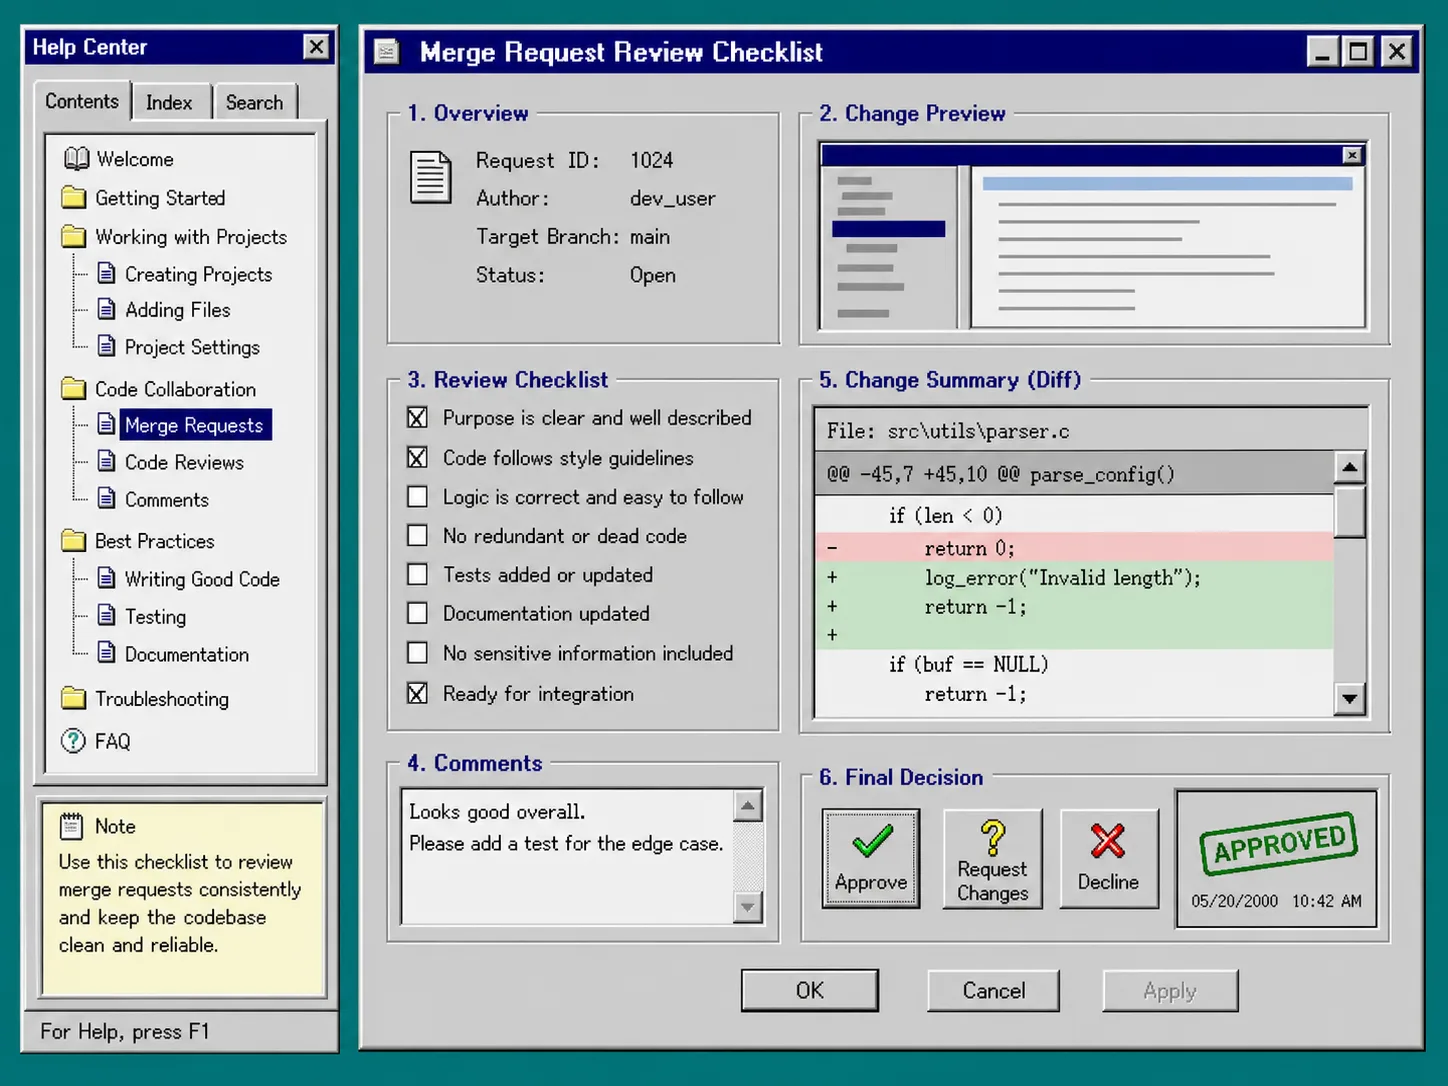This screenshot has height=1086, width=1448.
Task: Click the Code Reviews page icon
Action: pos(106,461)
